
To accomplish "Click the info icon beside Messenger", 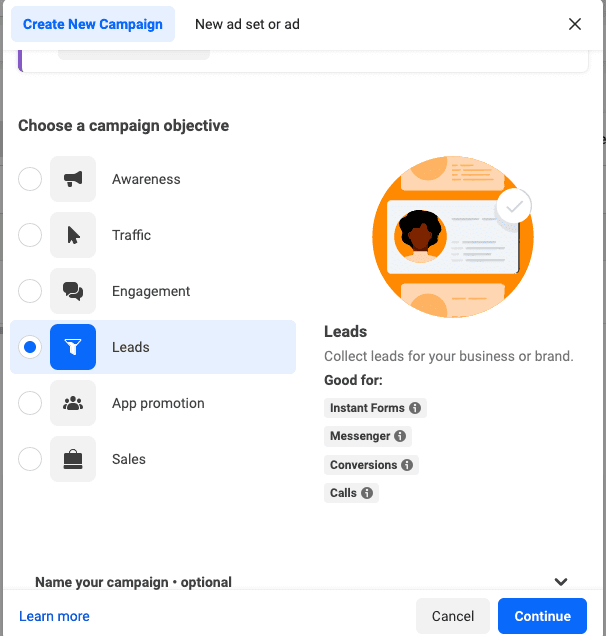I will 400,437.
